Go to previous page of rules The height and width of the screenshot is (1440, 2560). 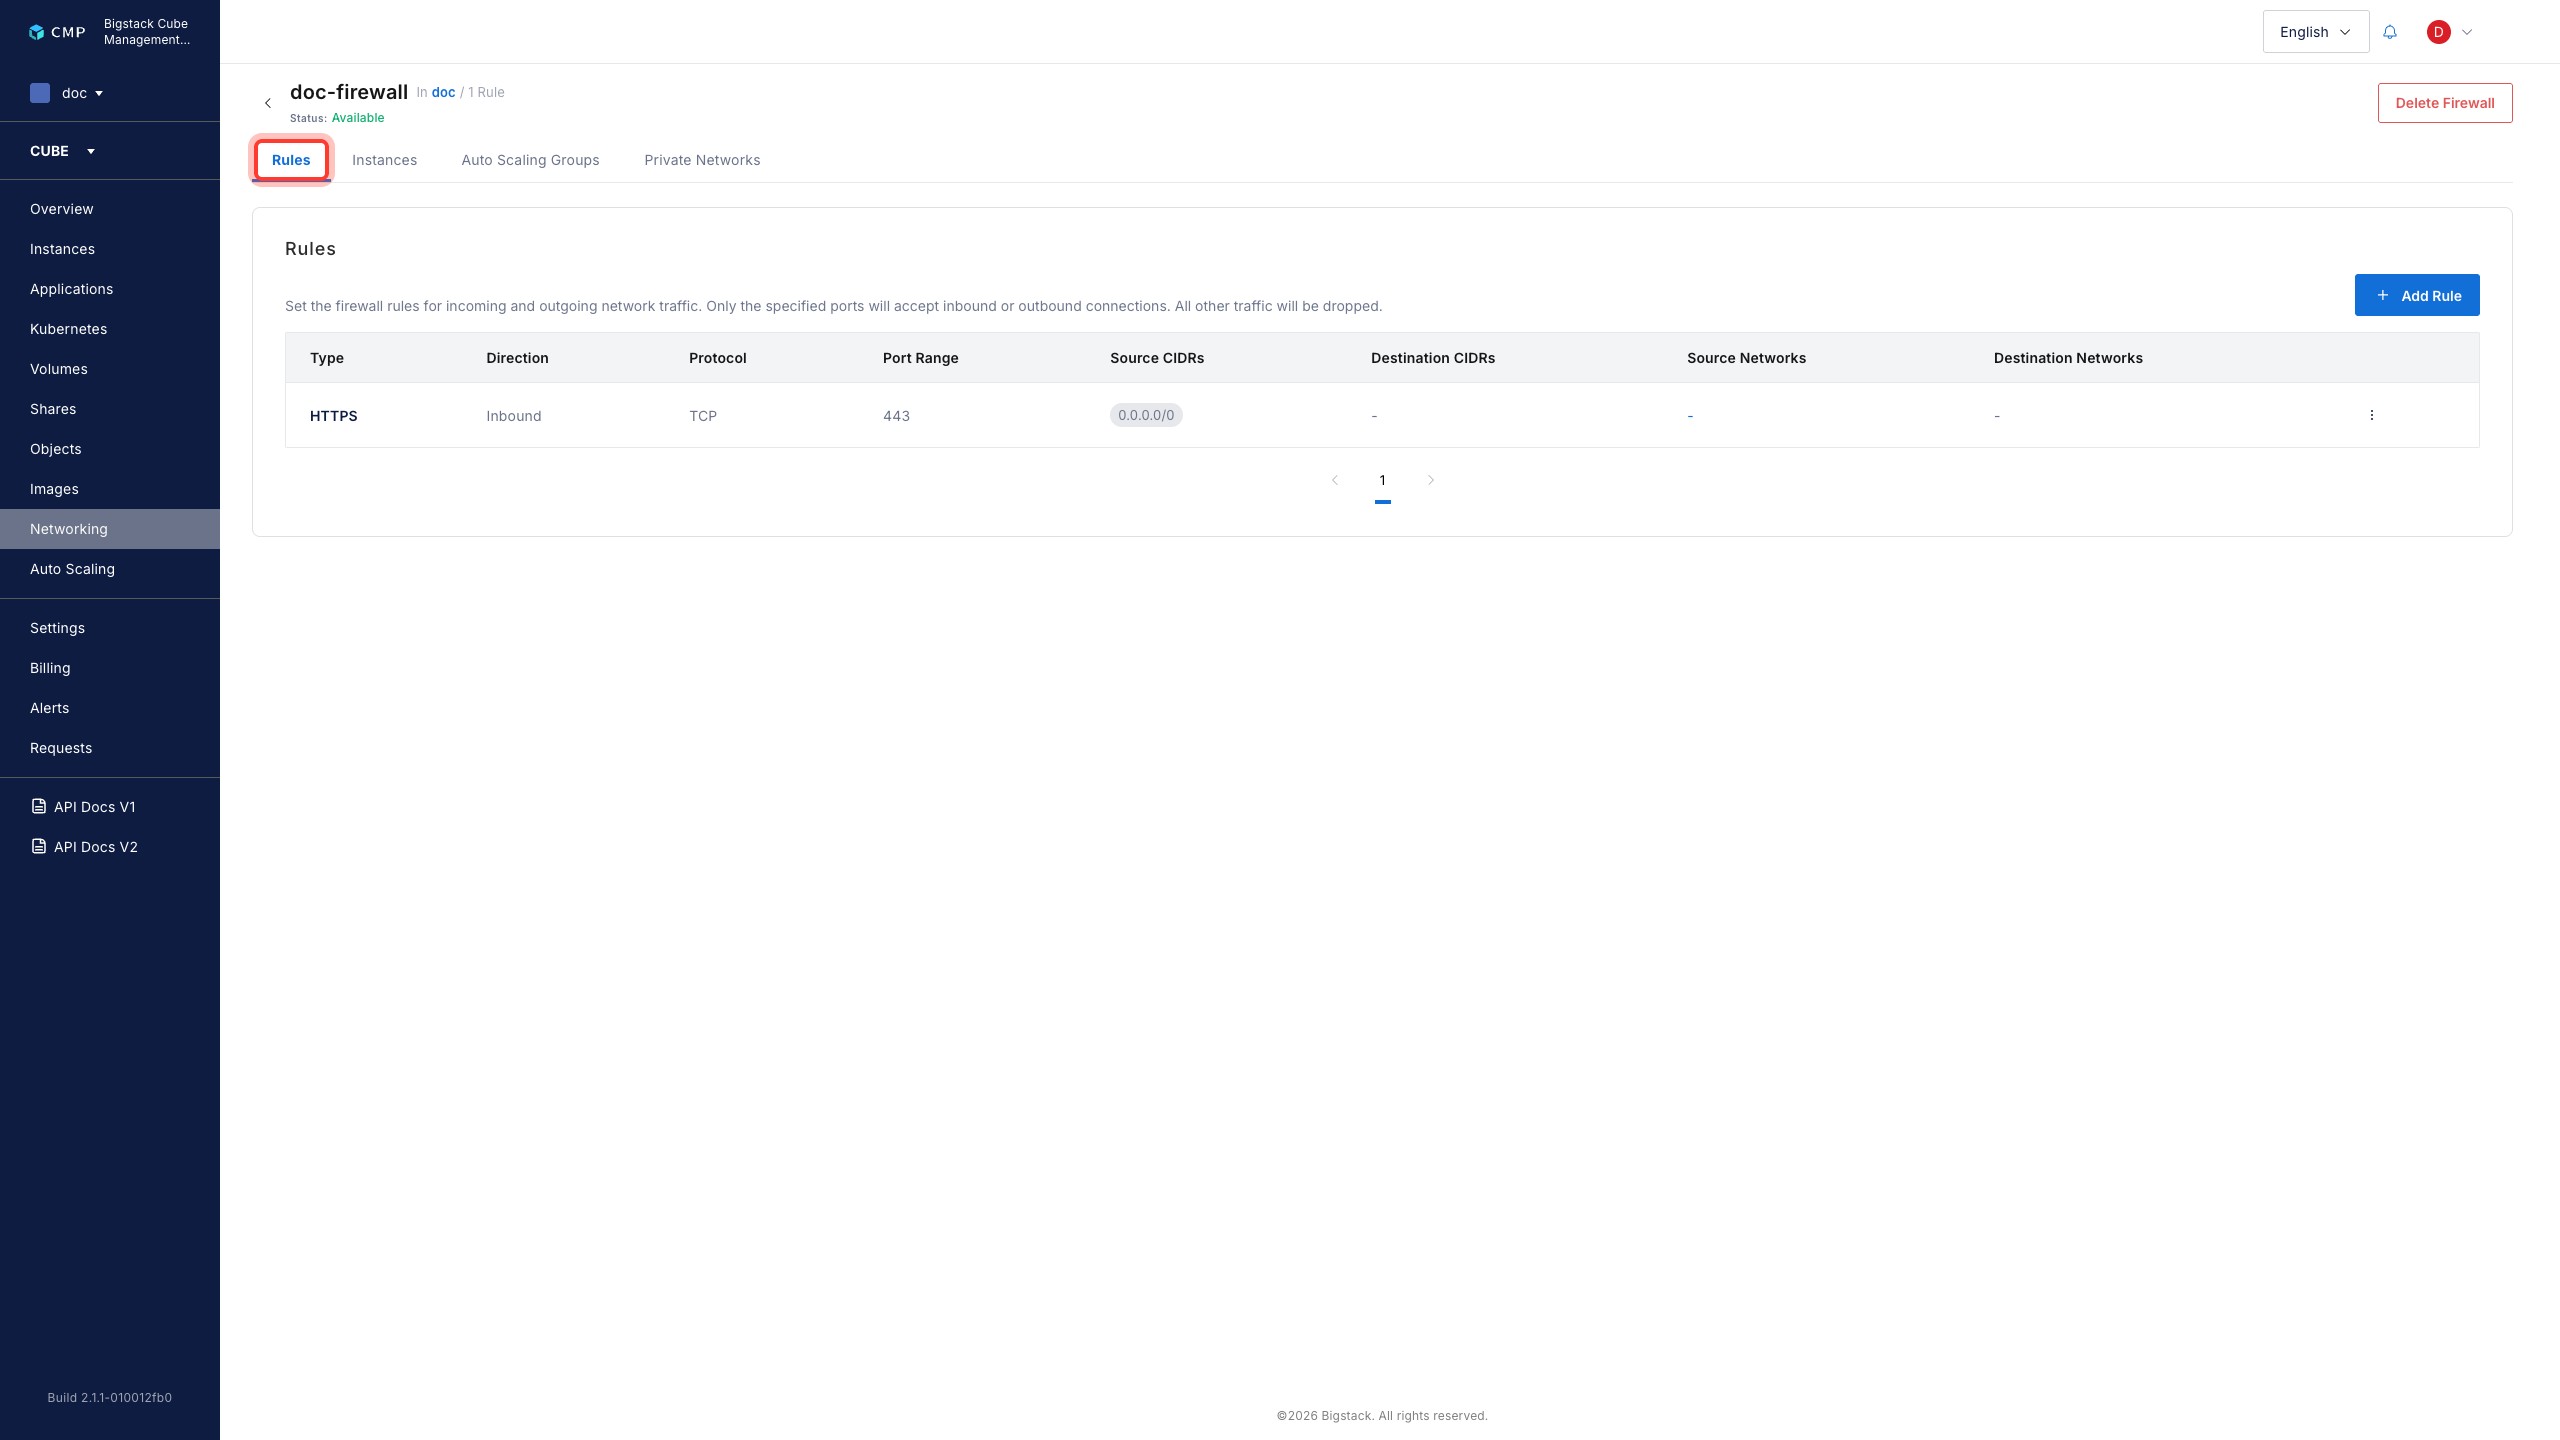tap(1335, 480)
